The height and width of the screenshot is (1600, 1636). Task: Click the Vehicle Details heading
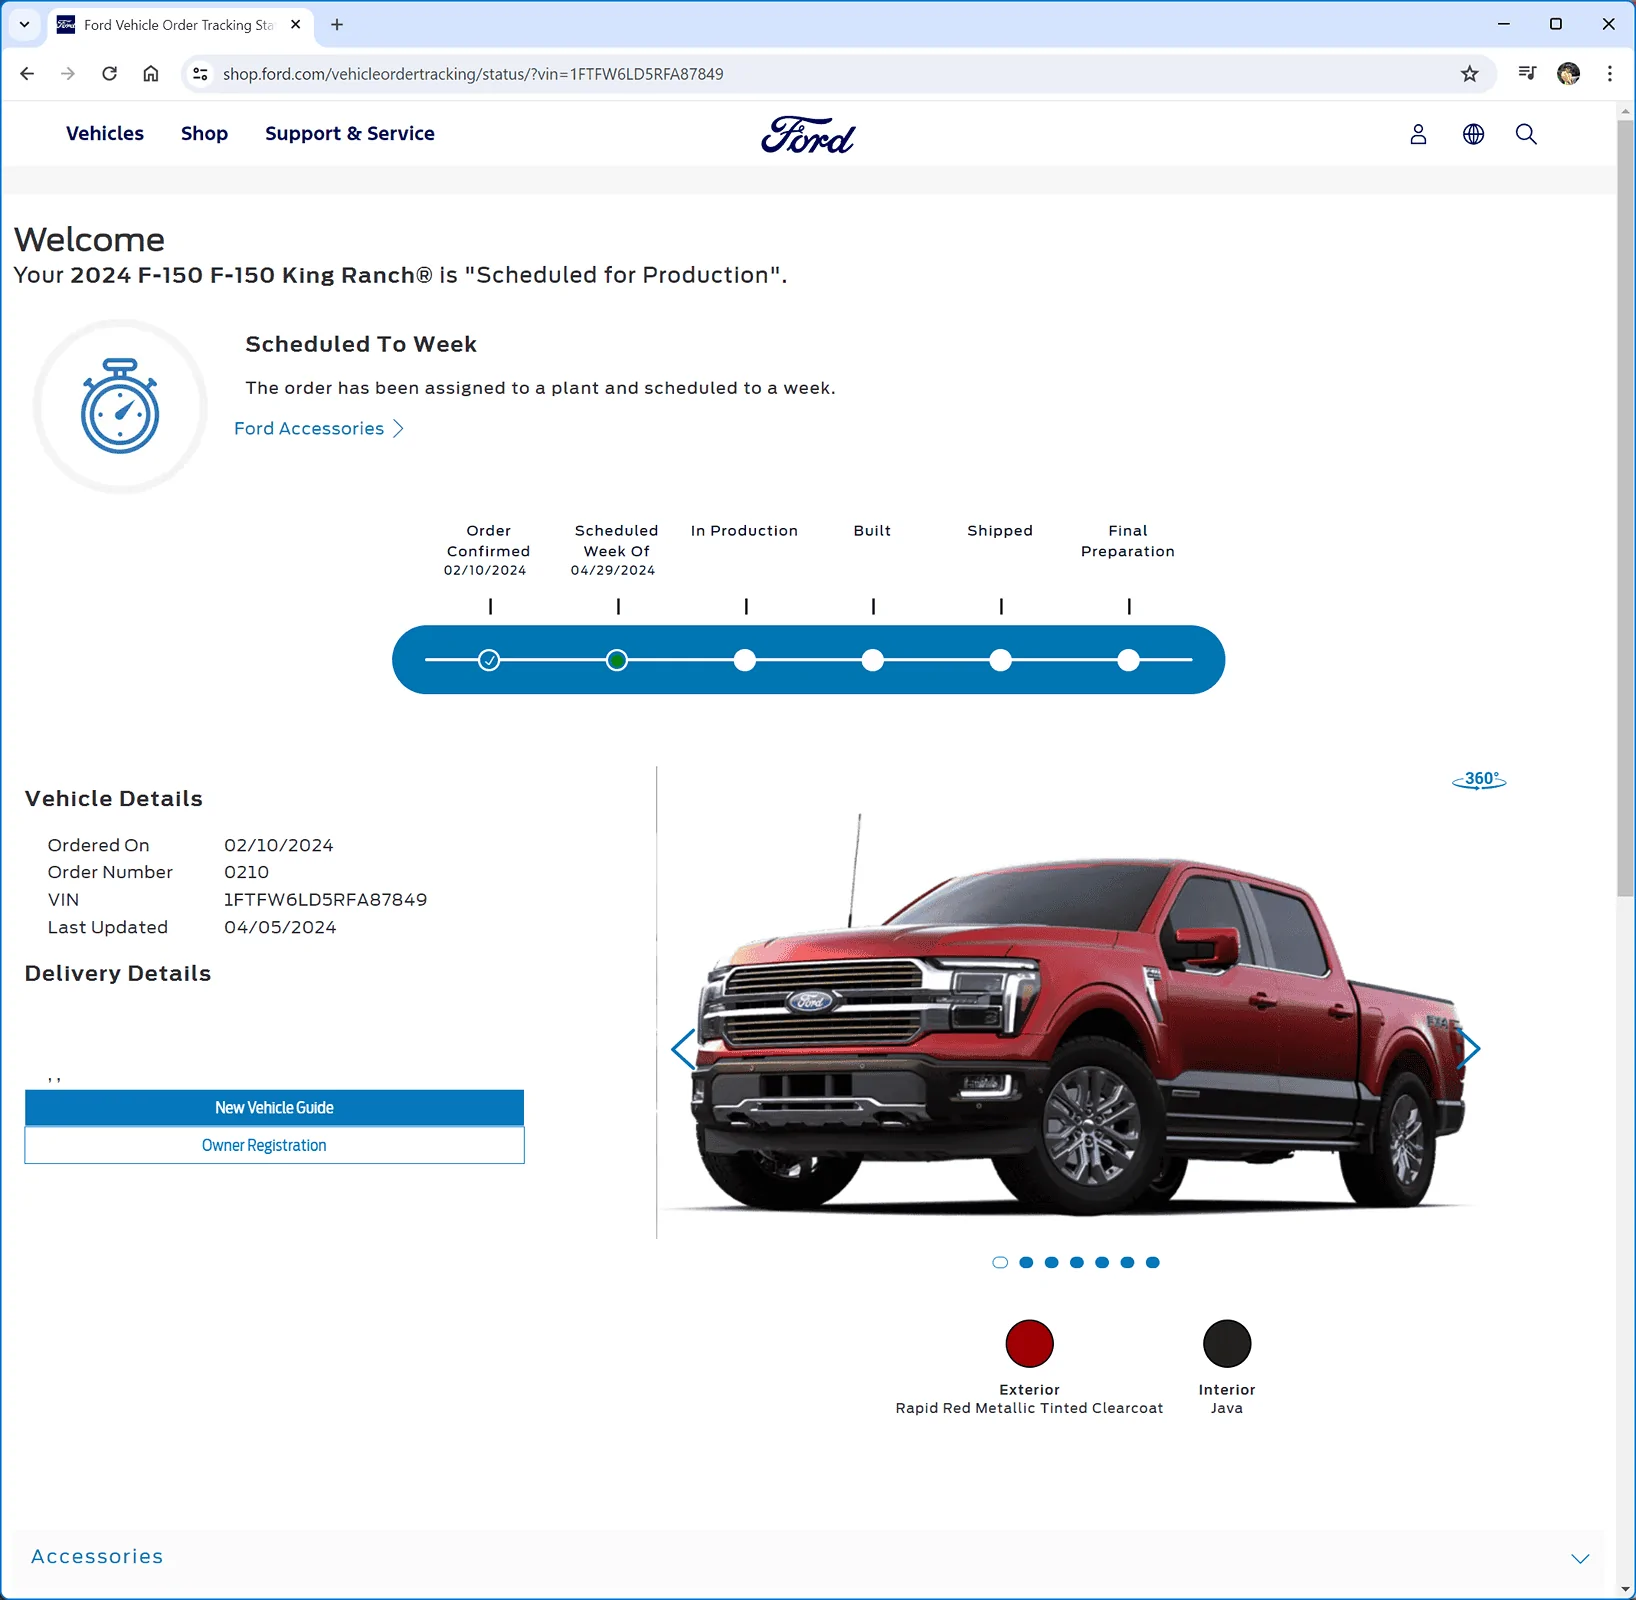click(x=114, y=799)
